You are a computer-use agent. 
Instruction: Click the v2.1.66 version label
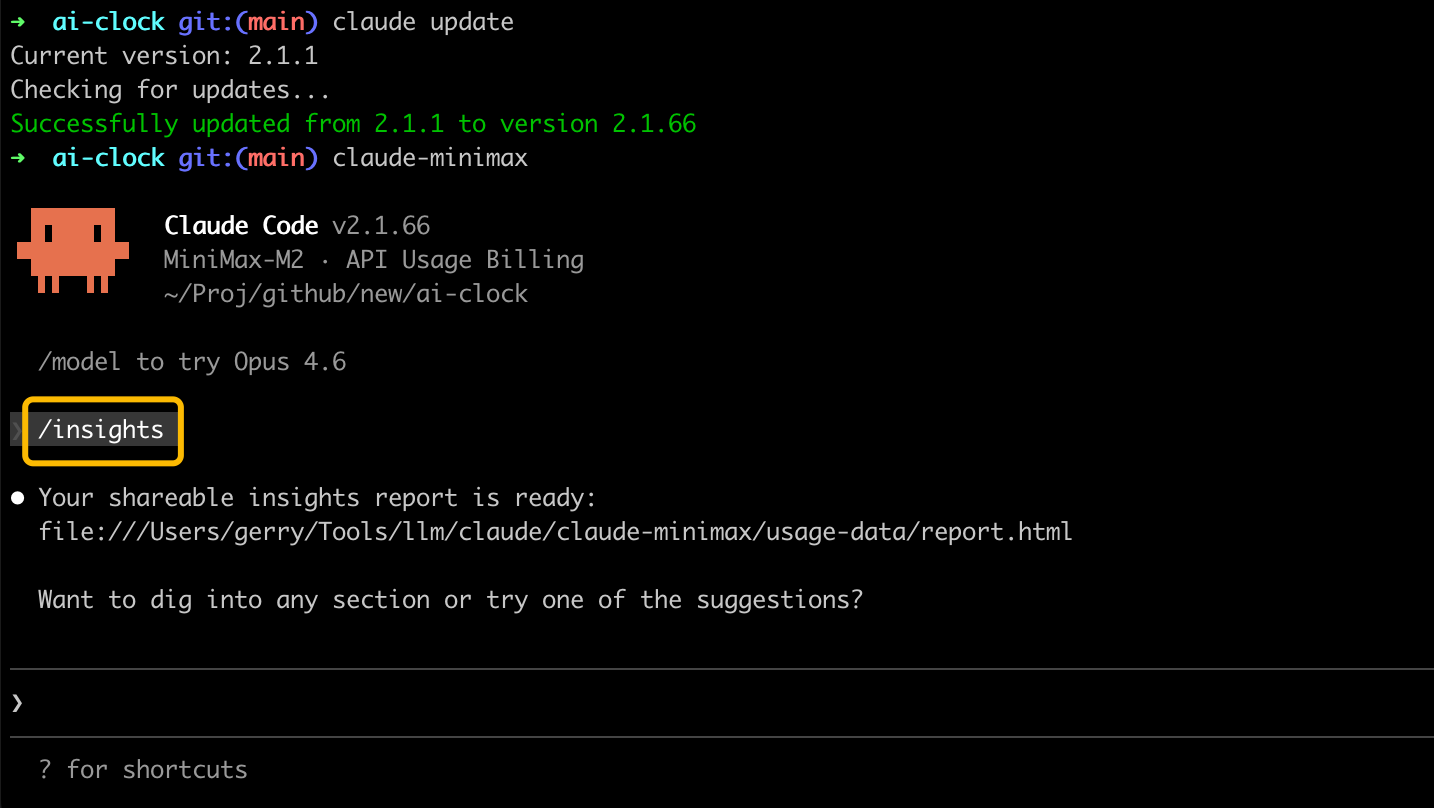click(380, 226)
